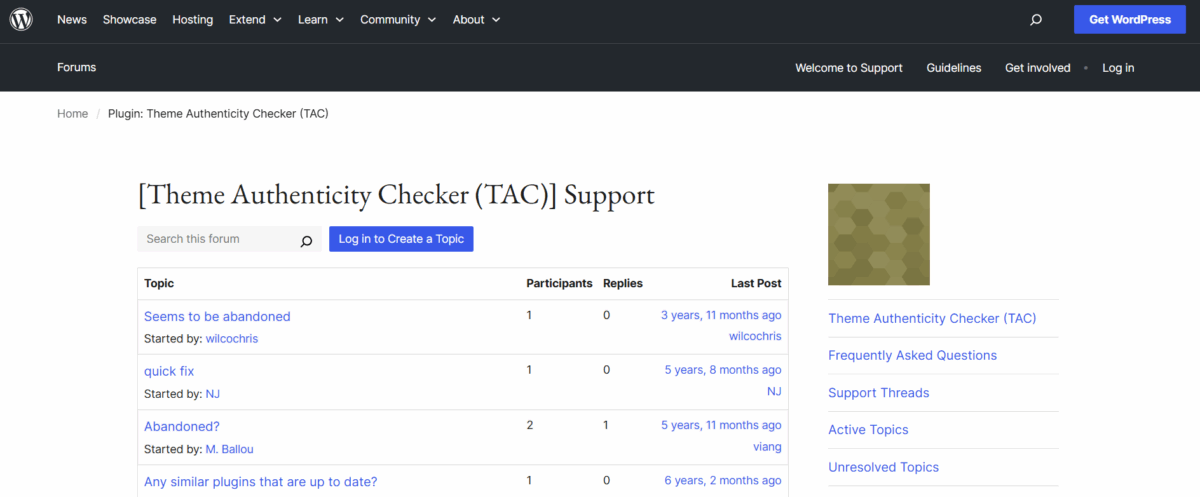
Task: Open the Abandoned? topic
Action: tap(182, 426)
